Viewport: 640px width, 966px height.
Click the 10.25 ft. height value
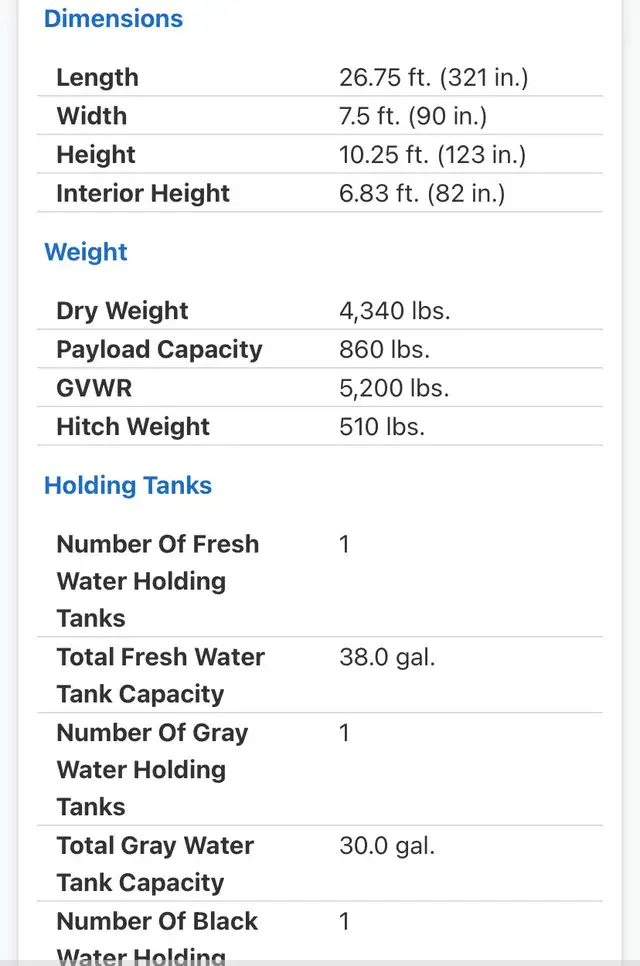pyautogui.click(x=432, y=155)
